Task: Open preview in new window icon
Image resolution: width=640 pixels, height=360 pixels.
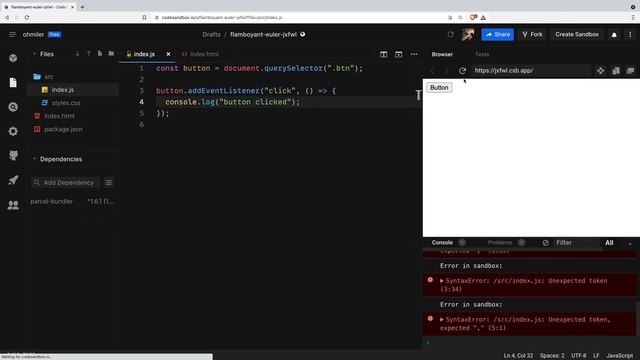Action: pos(616,71)
